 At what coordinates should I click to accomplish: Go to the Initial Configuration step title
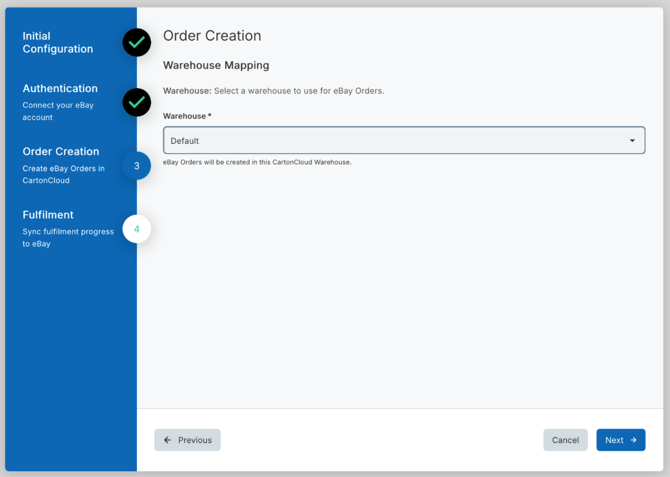click(x=58, y=42)
